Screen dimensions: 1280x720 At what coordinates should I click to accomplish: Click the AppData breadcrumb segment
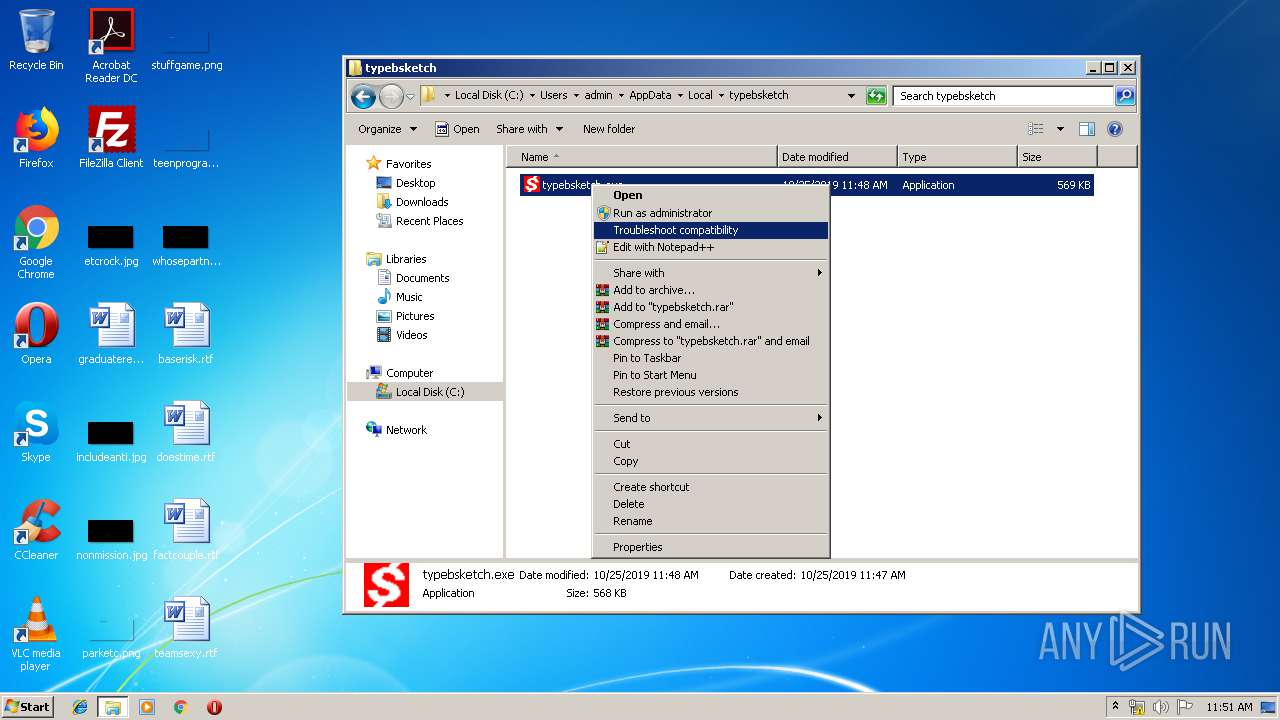point(650,96)
